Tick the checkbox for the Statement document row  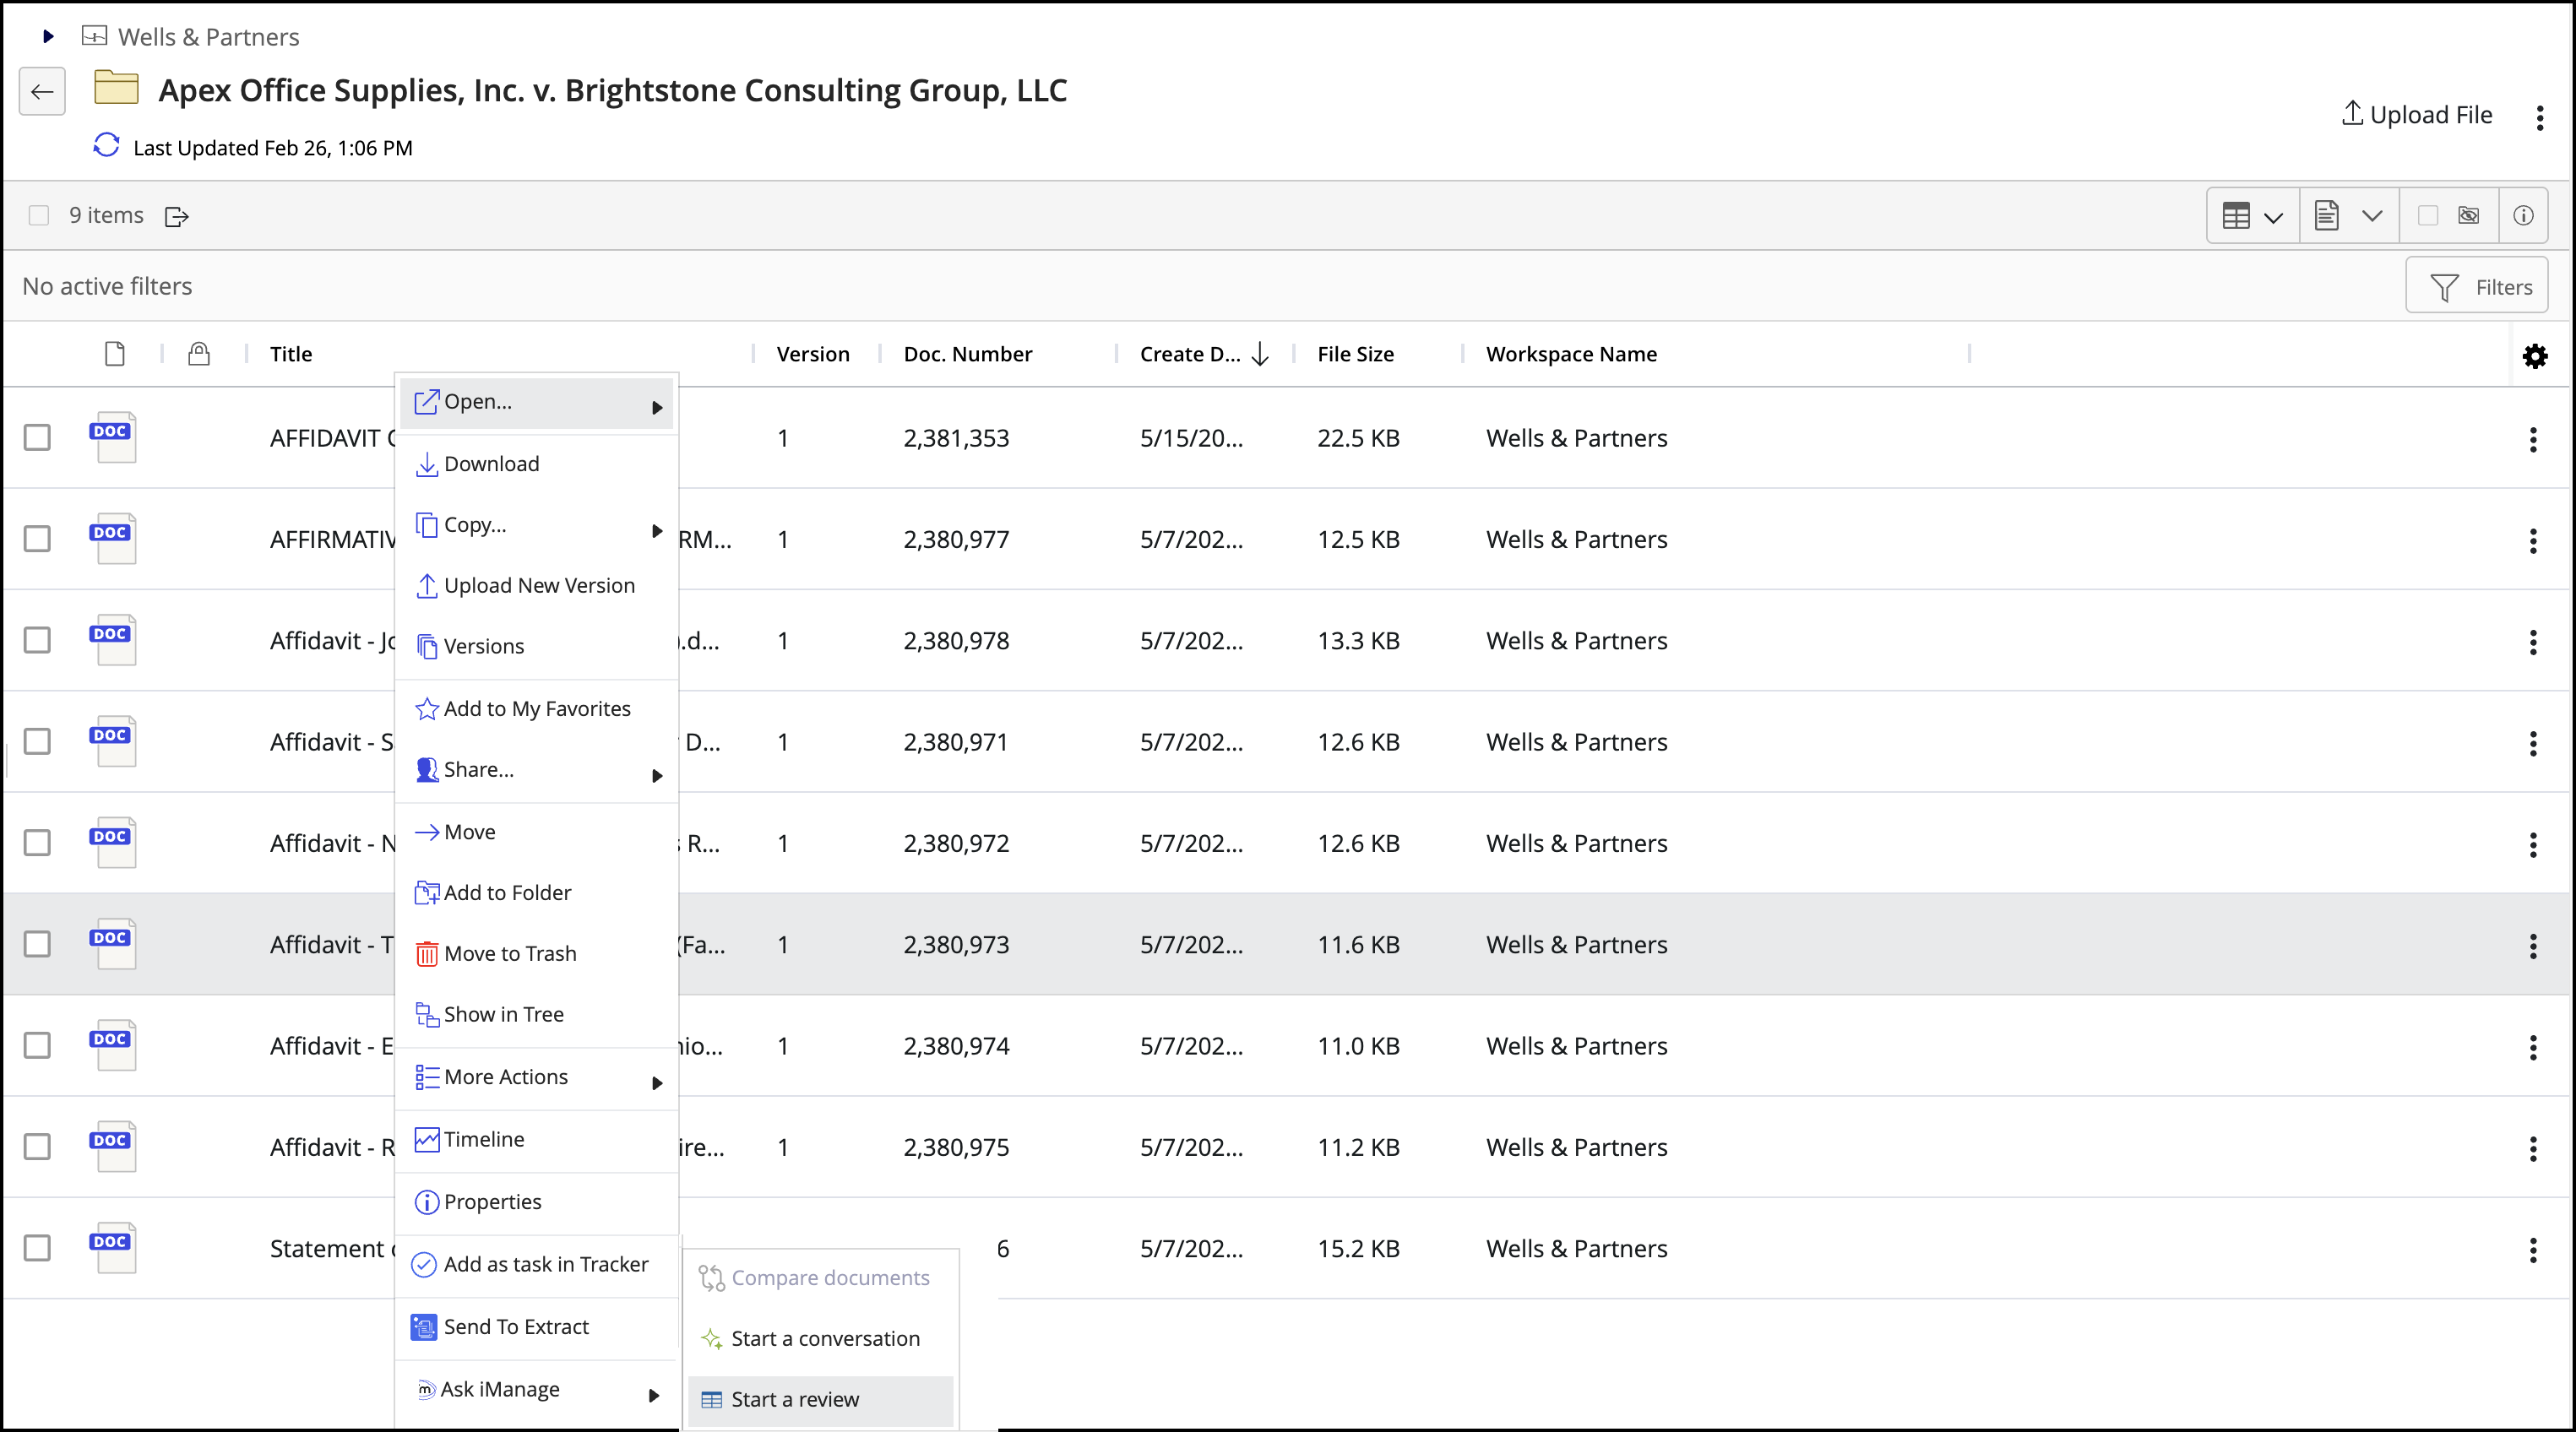pyautogui.click(x=37, y=1247)
